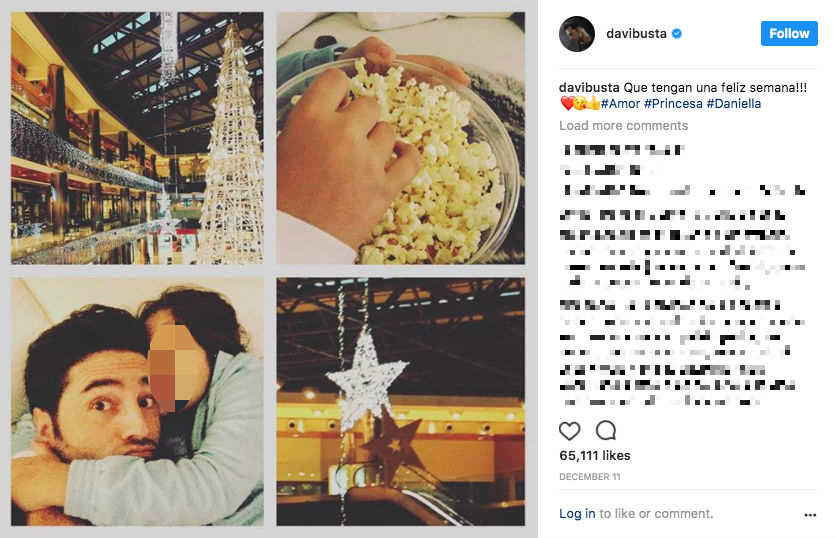Image resolution: width=836 pixels, height=538 pixels.
Task: Select the popcorn bowl photo
Action: [x=400, y=138]
